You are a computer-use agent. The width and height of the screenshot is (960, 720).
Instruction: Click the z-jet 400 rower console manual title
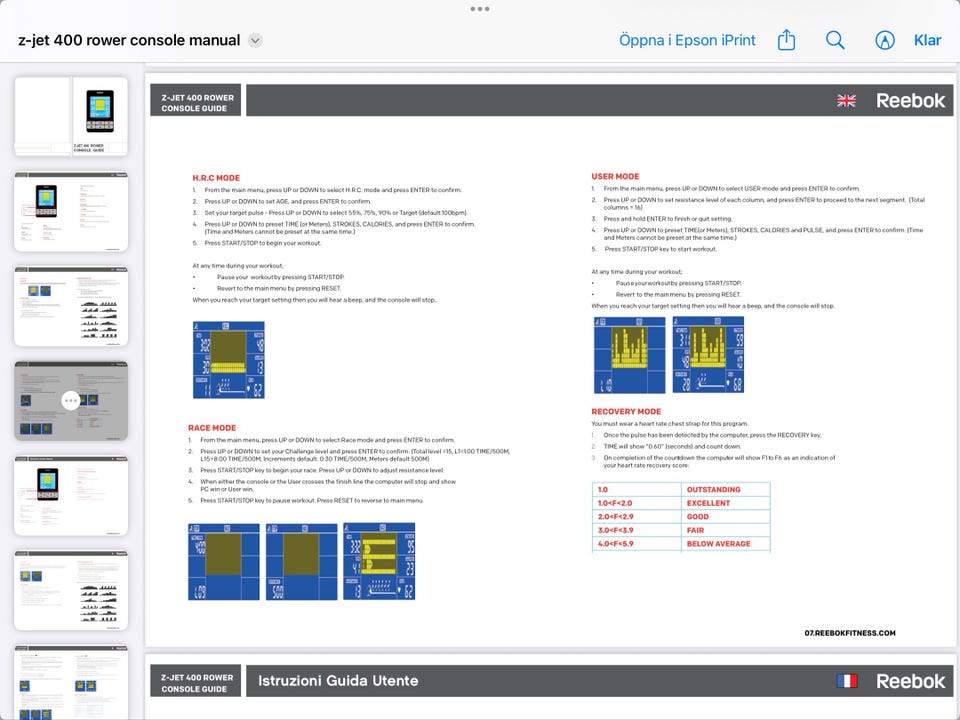129,40
